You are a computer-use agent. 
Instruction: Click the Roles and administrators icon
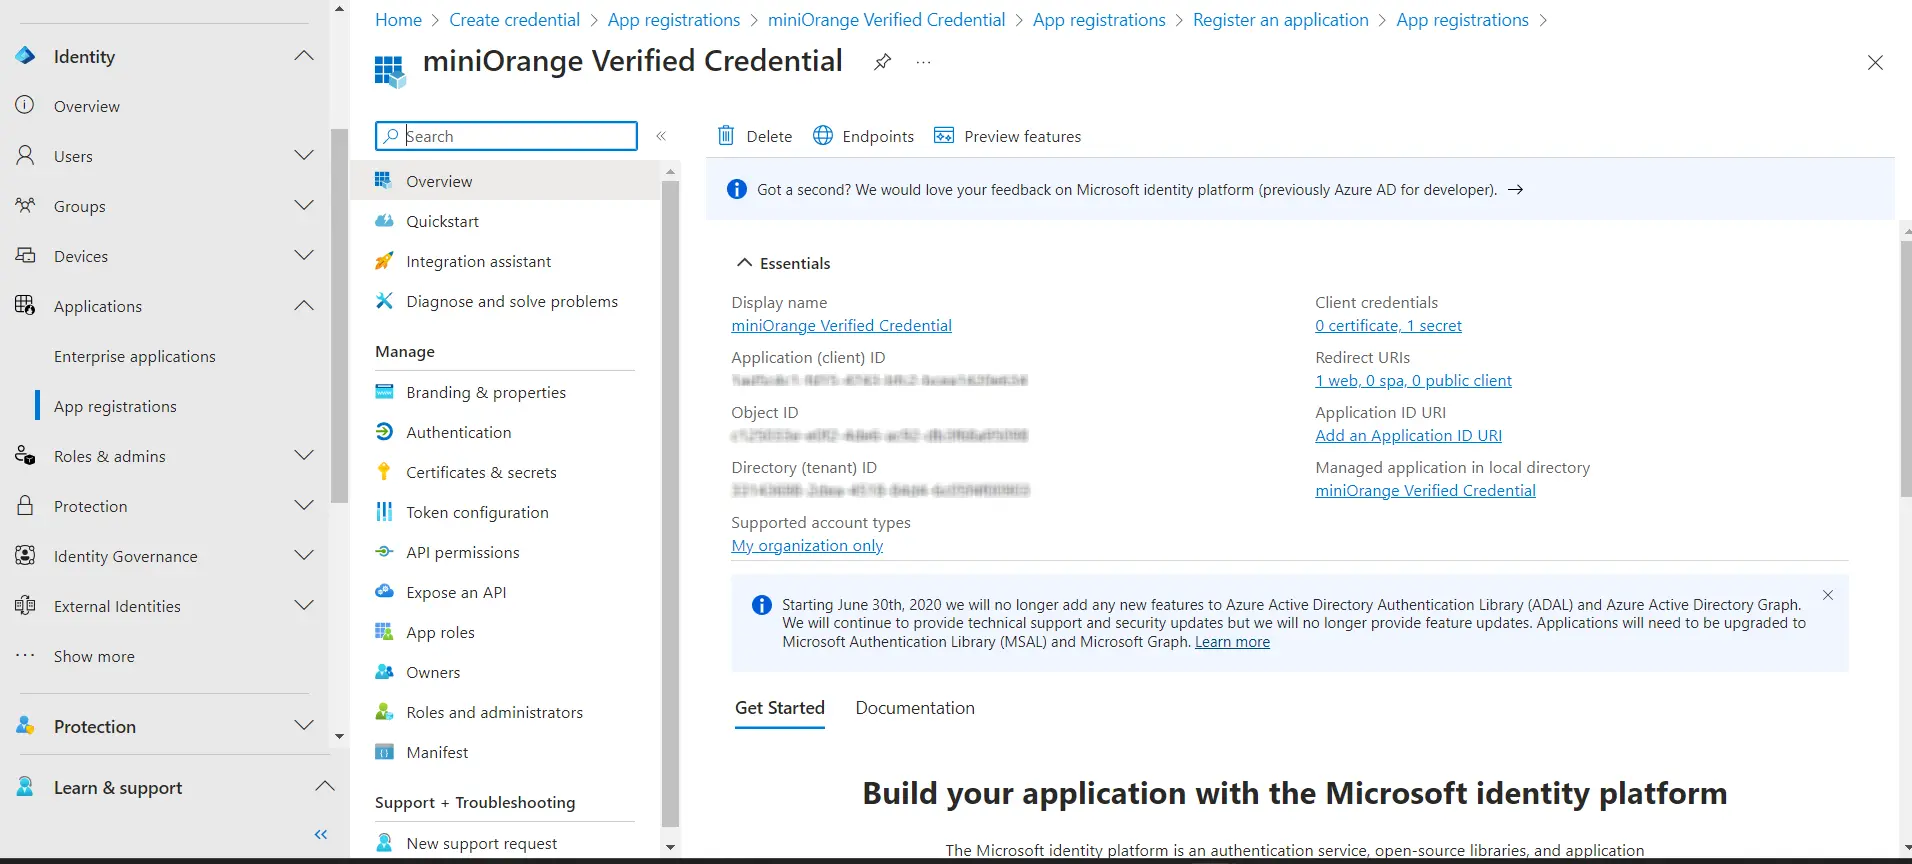[x=383, y=712]
